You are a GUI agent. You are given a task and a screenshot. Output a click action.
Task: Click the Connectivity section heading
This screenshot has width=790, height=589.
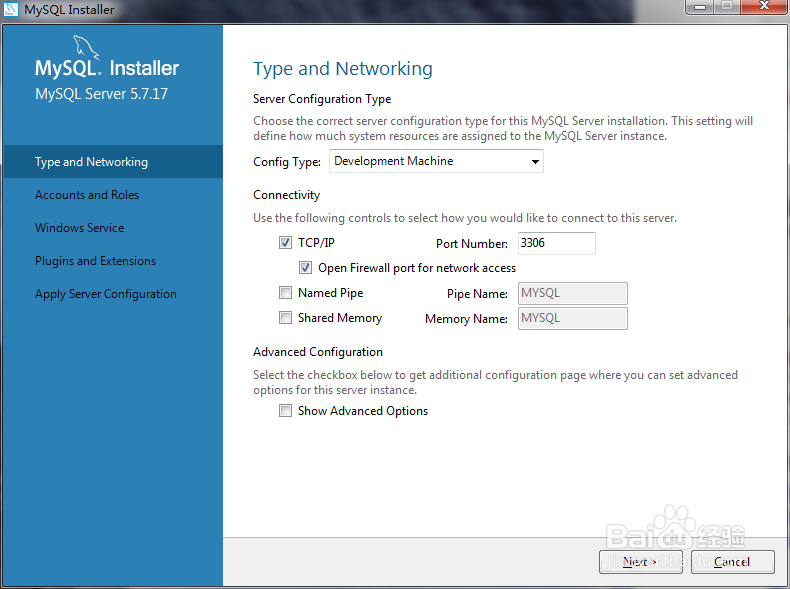pyautogui.click(x=286, y=195)
